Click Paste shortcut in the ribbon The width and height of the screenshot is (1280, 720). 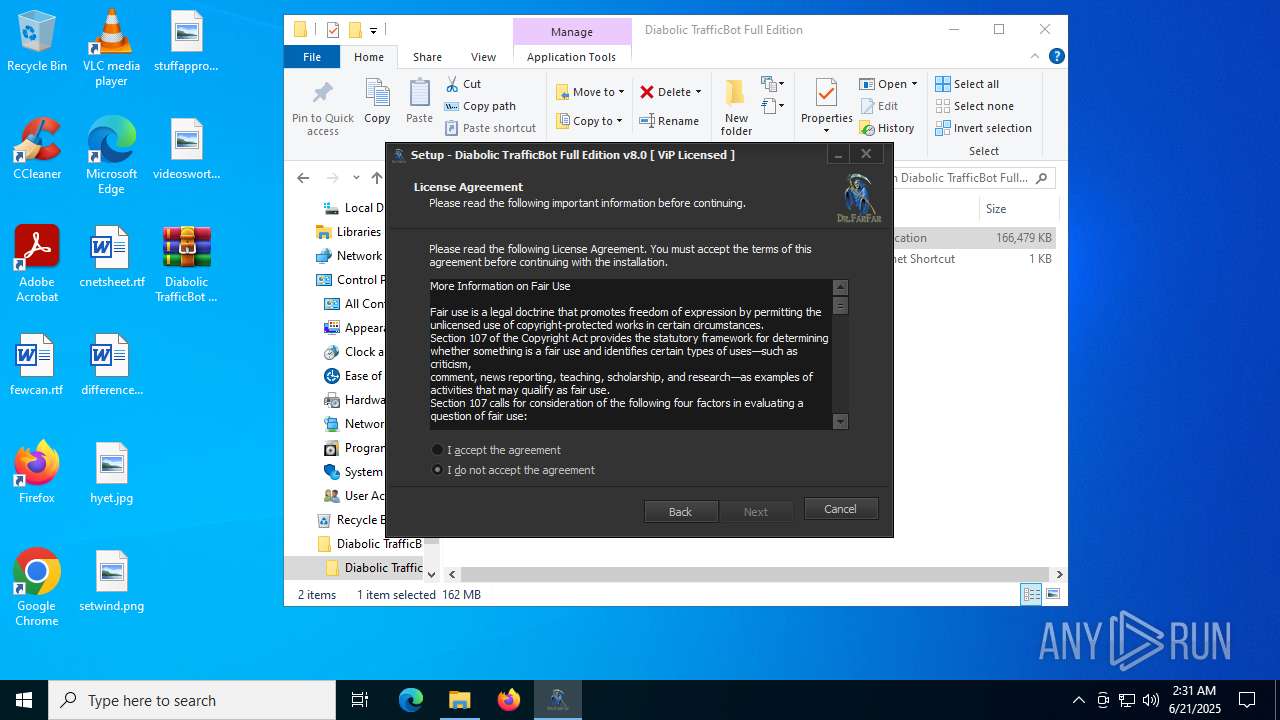pyautogui.click(x=491, y=128)
